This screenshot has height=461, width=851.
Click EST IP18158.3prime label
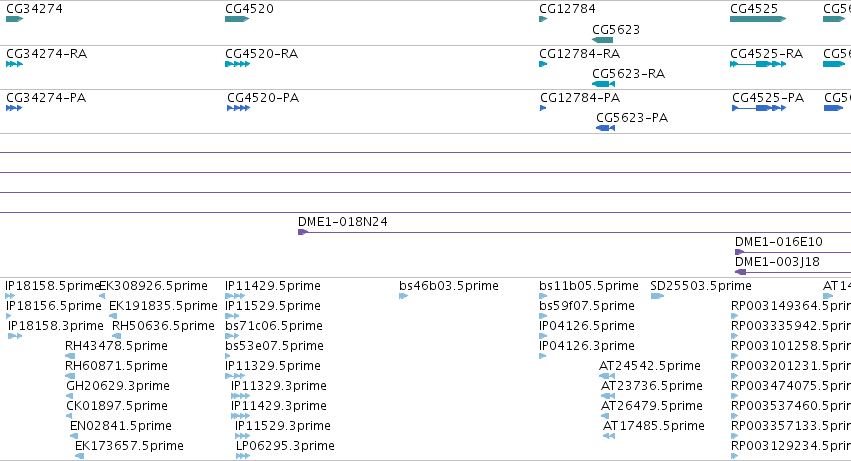tap(56, 326)
